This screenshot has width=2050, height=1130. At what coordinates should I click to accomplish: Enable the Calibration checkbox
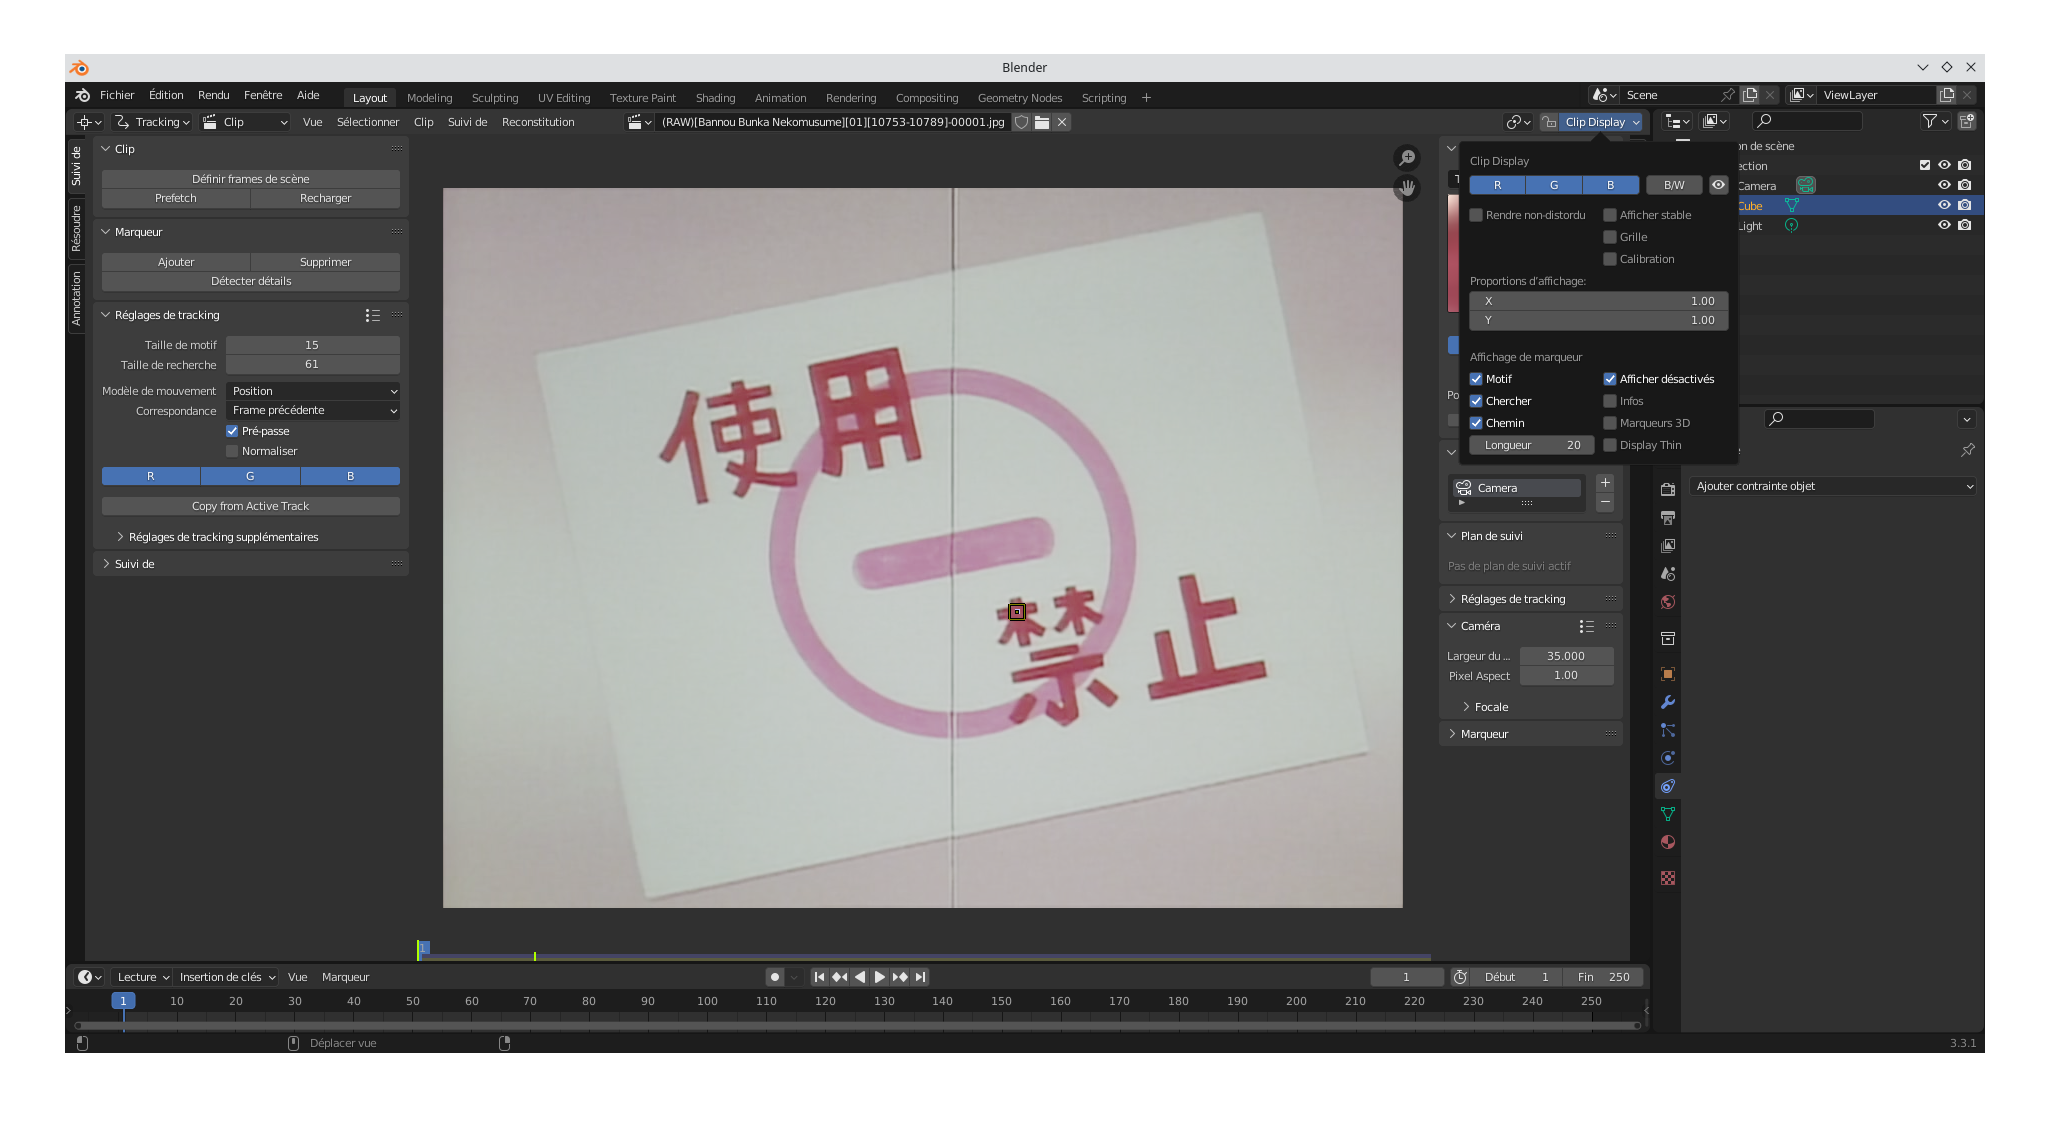(x=1610, y=259)
